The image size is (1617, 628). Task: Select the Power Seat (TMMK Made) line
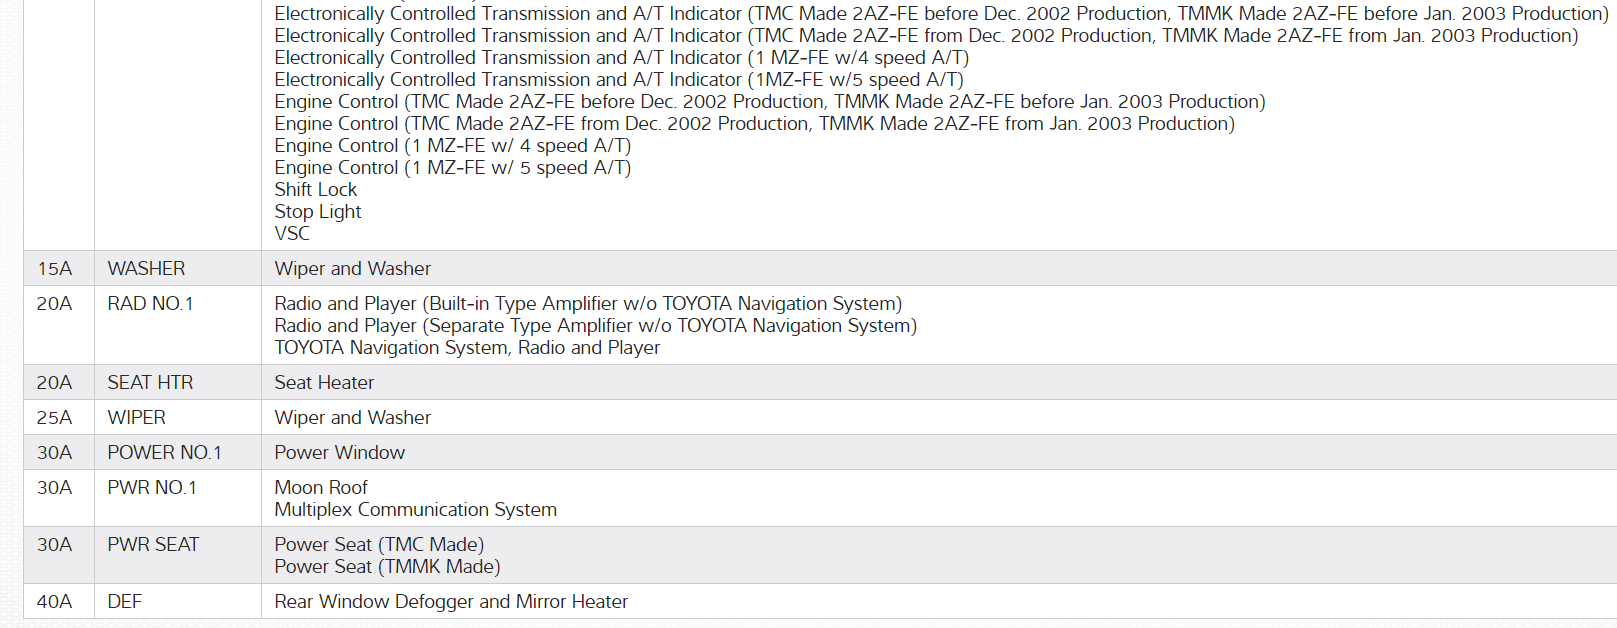click(387, 567)
